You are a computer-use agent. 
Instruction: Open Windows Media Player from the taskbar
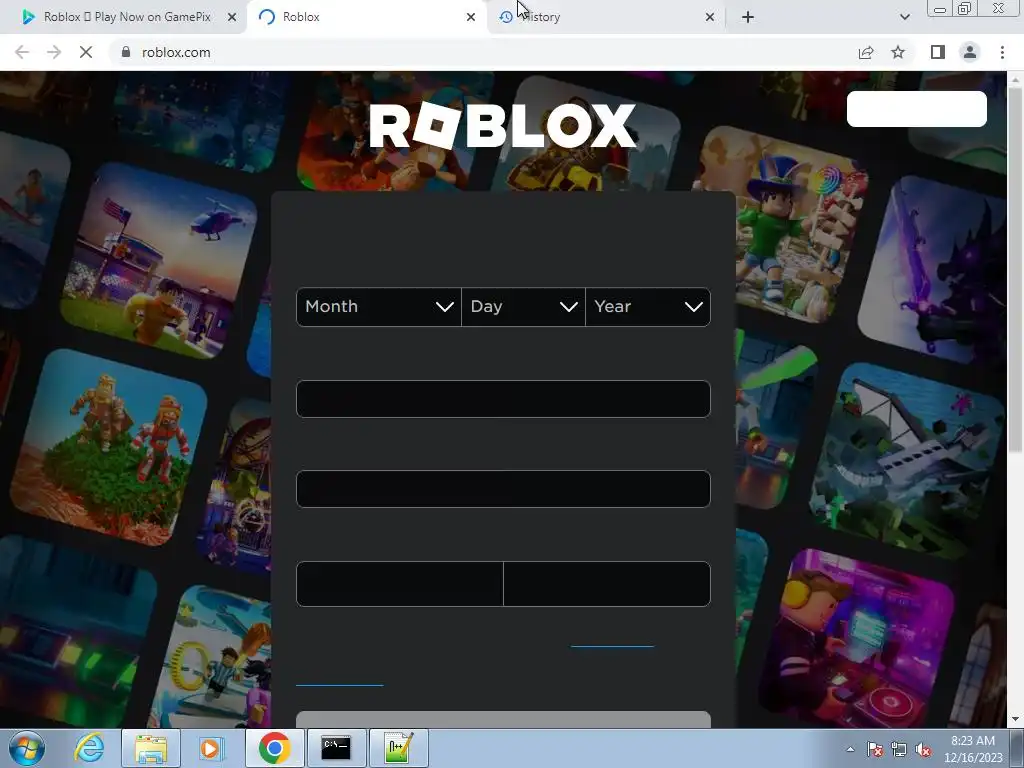point(211,748)
